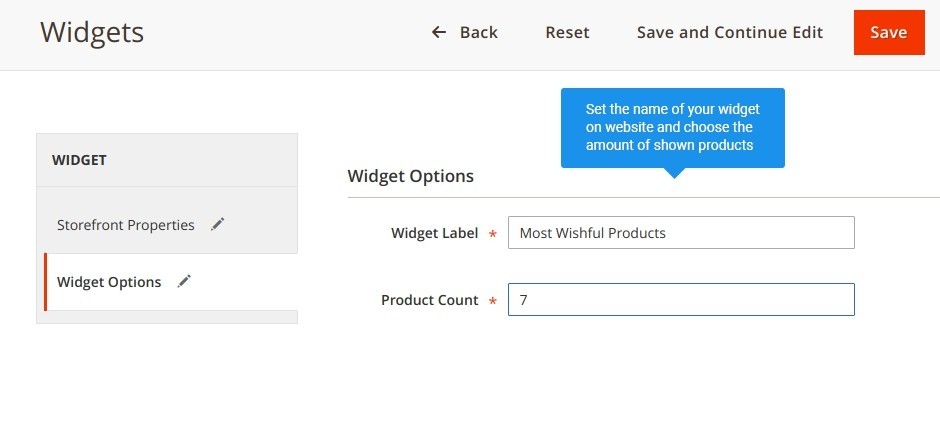
Task: Click the red asterisk beside Widget Label
Action: [x=493, y=234]
